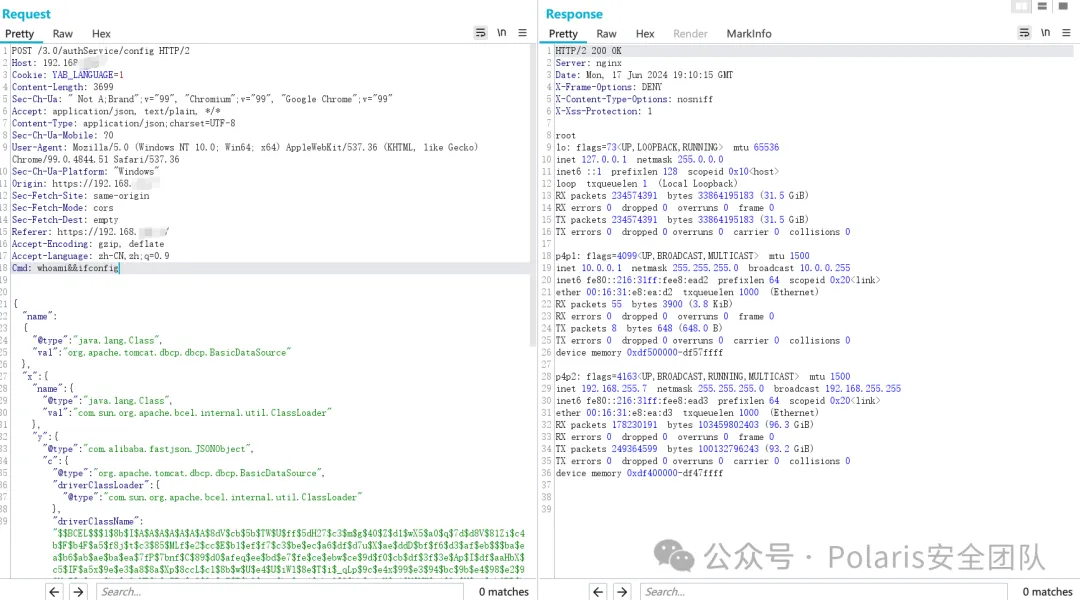Switch Request view to Hex tab
1080x600 pixels.
pos(101,34)
